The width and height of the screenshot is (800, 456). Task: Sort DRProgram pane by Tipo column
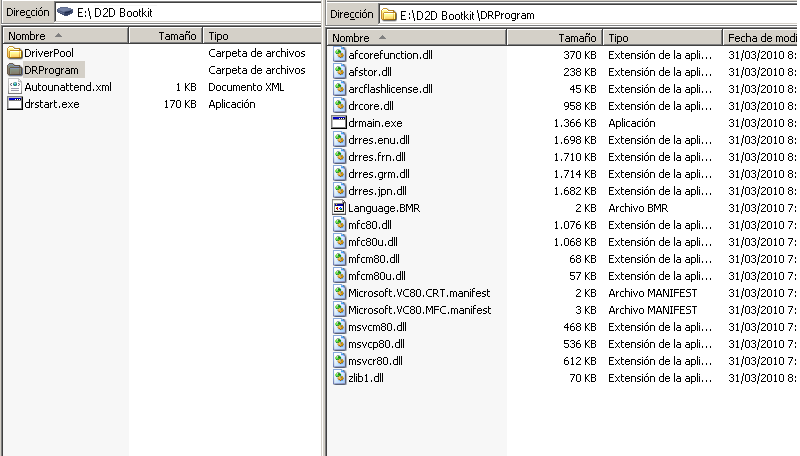[663, 38]
